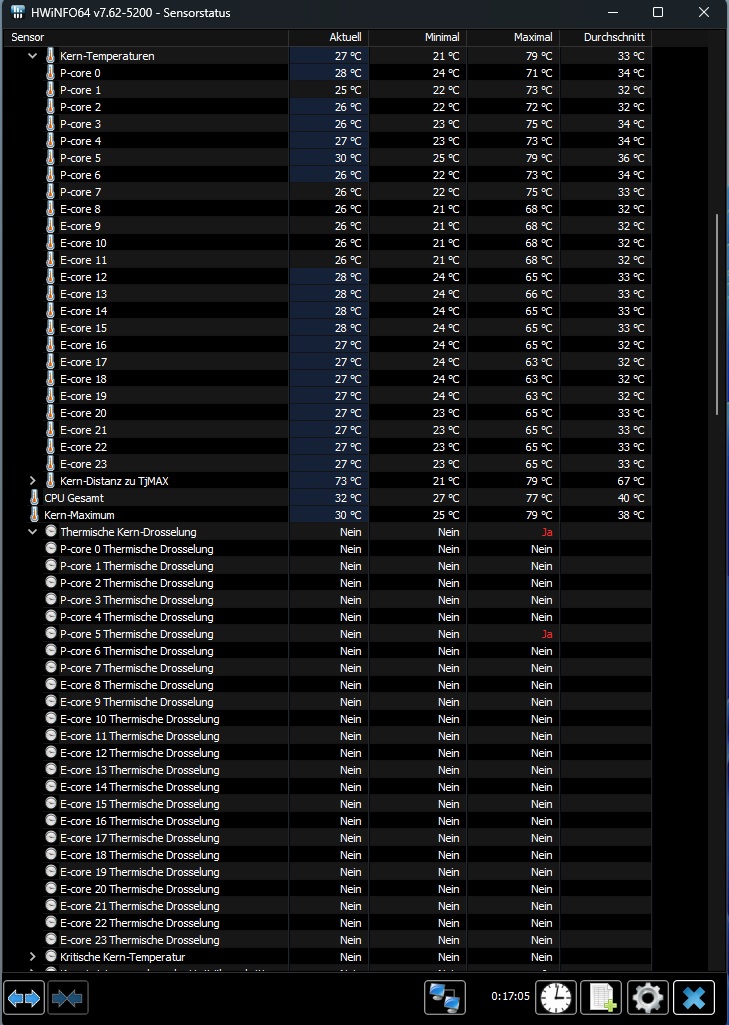
Task: Click round icon of E-core 12 Thermische Drosselung
Action: point(51,752)
